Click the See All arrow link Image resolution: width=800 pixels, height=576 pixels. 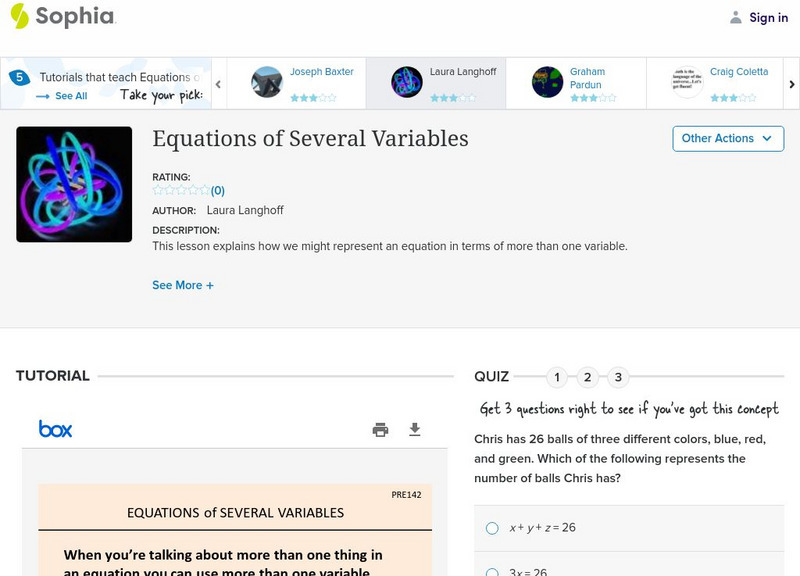click(62, 96)
